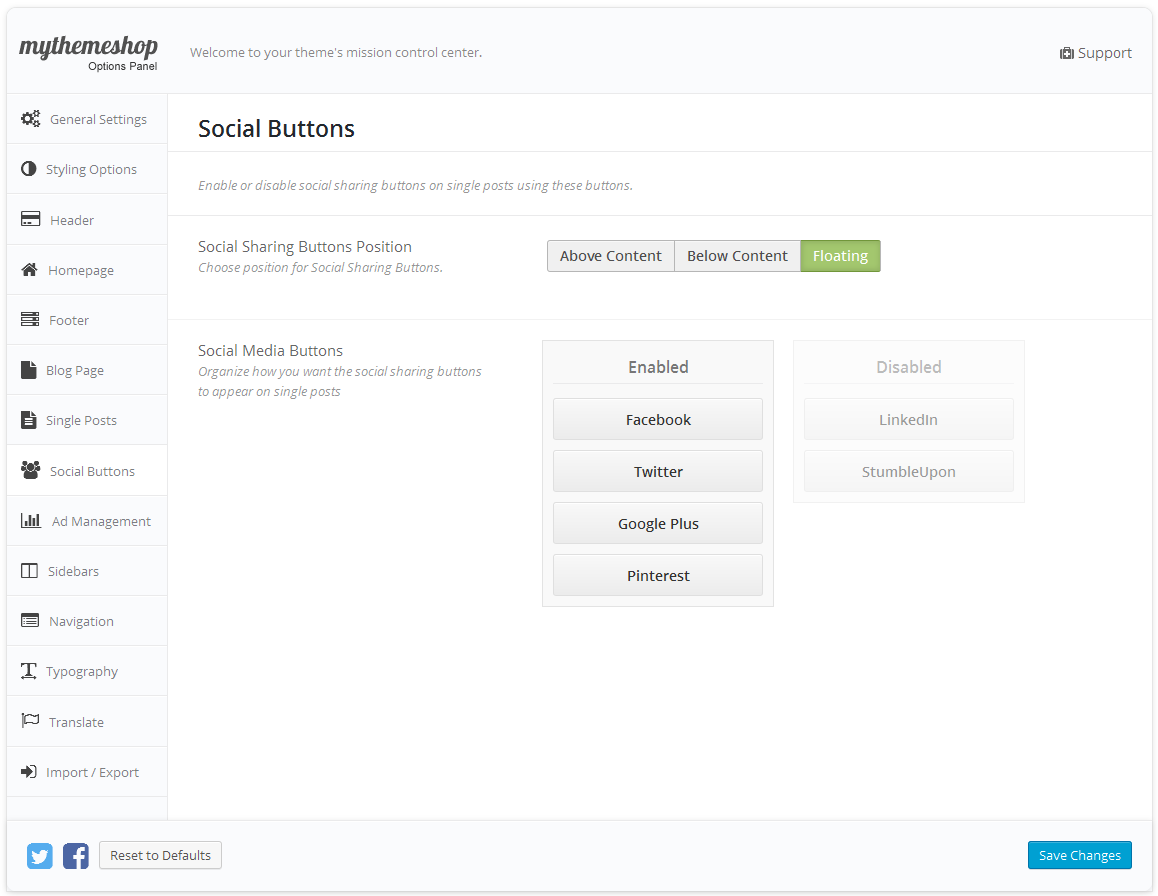The image size is (1158, 896).
Task: Open the Twitter icon in footer
Action: (40, 856)
